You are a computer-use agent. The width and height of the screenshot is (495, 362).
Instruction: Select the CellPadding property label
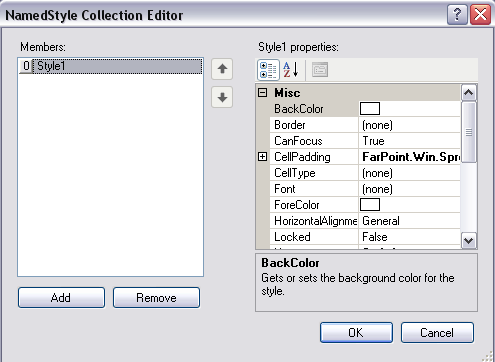[x=302, y=157]
